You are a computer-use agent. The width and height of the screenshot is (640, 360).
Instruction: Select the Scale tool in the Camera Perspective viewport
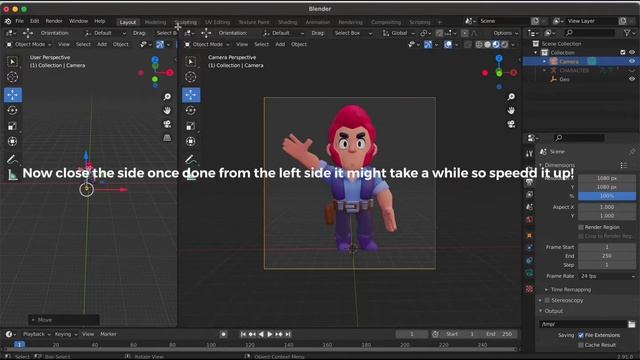click(x=191, y=126)
